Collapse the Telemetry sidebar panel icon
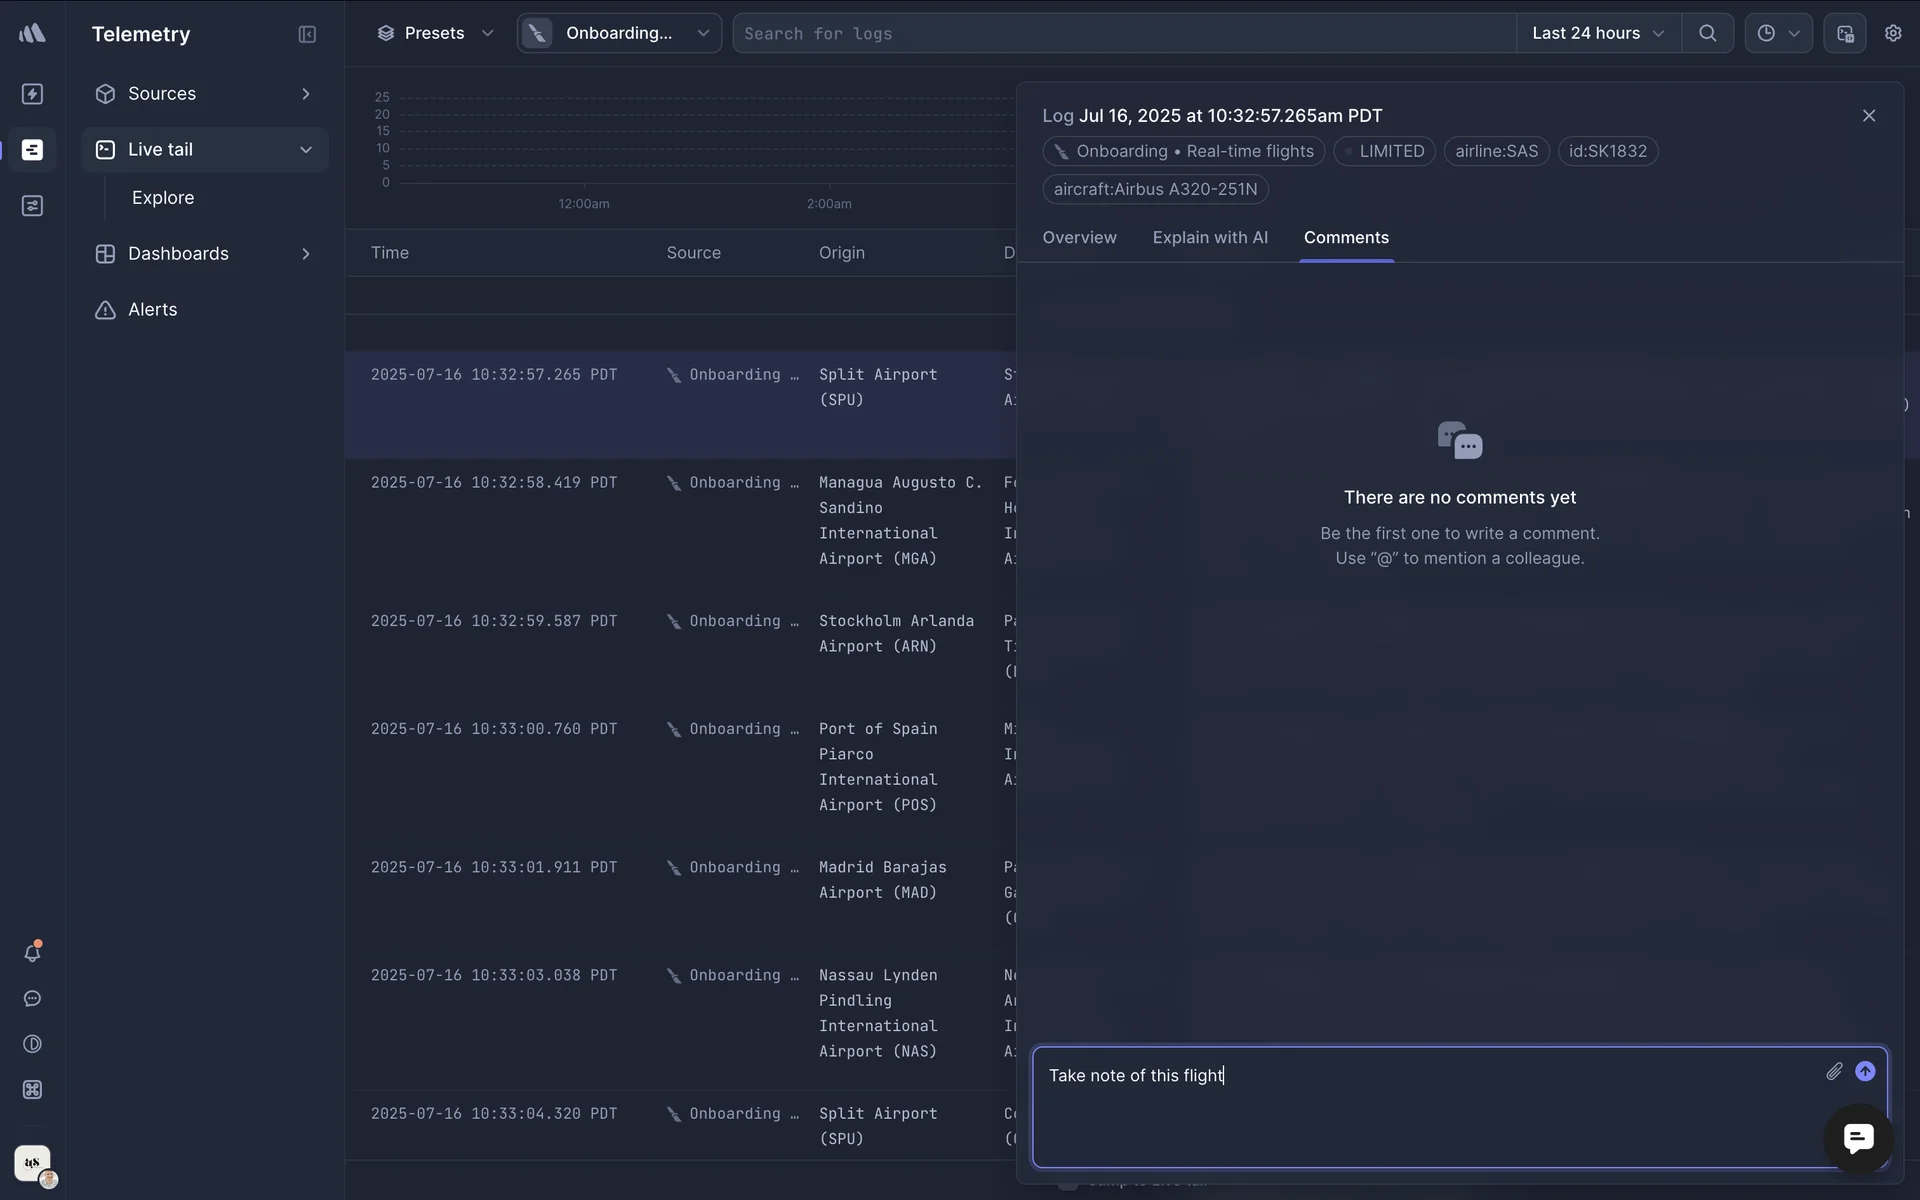Screen dimensions: 1920x1200 (307, 34)
